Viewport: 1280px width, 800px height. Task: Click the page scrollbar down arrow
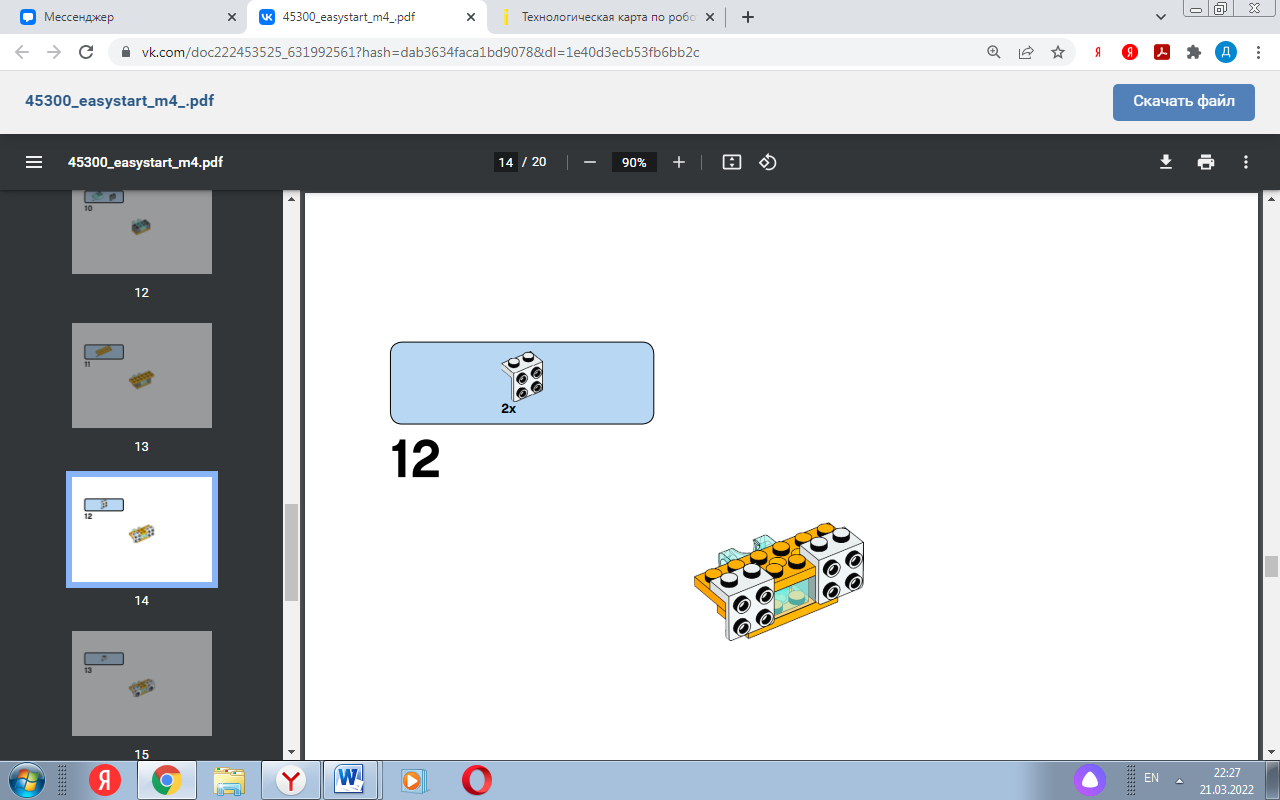pyautogui.click(x=1272, y=752)
